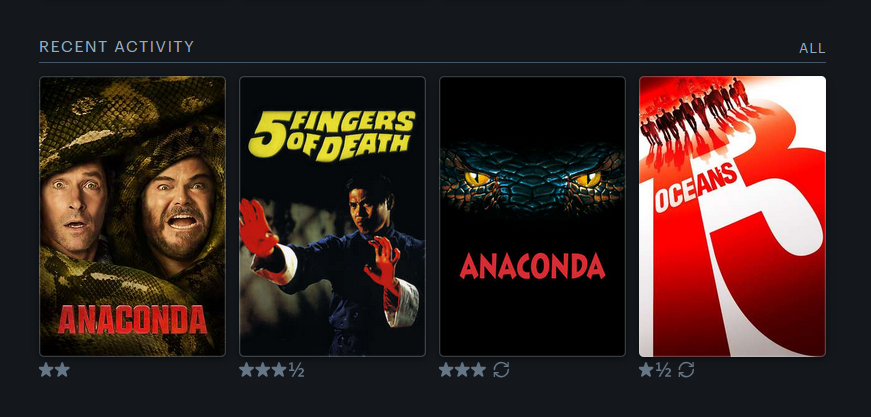Open the Recent Activity section heading
This screenshot has height=417, width=871.
pyautogui.click(x=117, y=47)
